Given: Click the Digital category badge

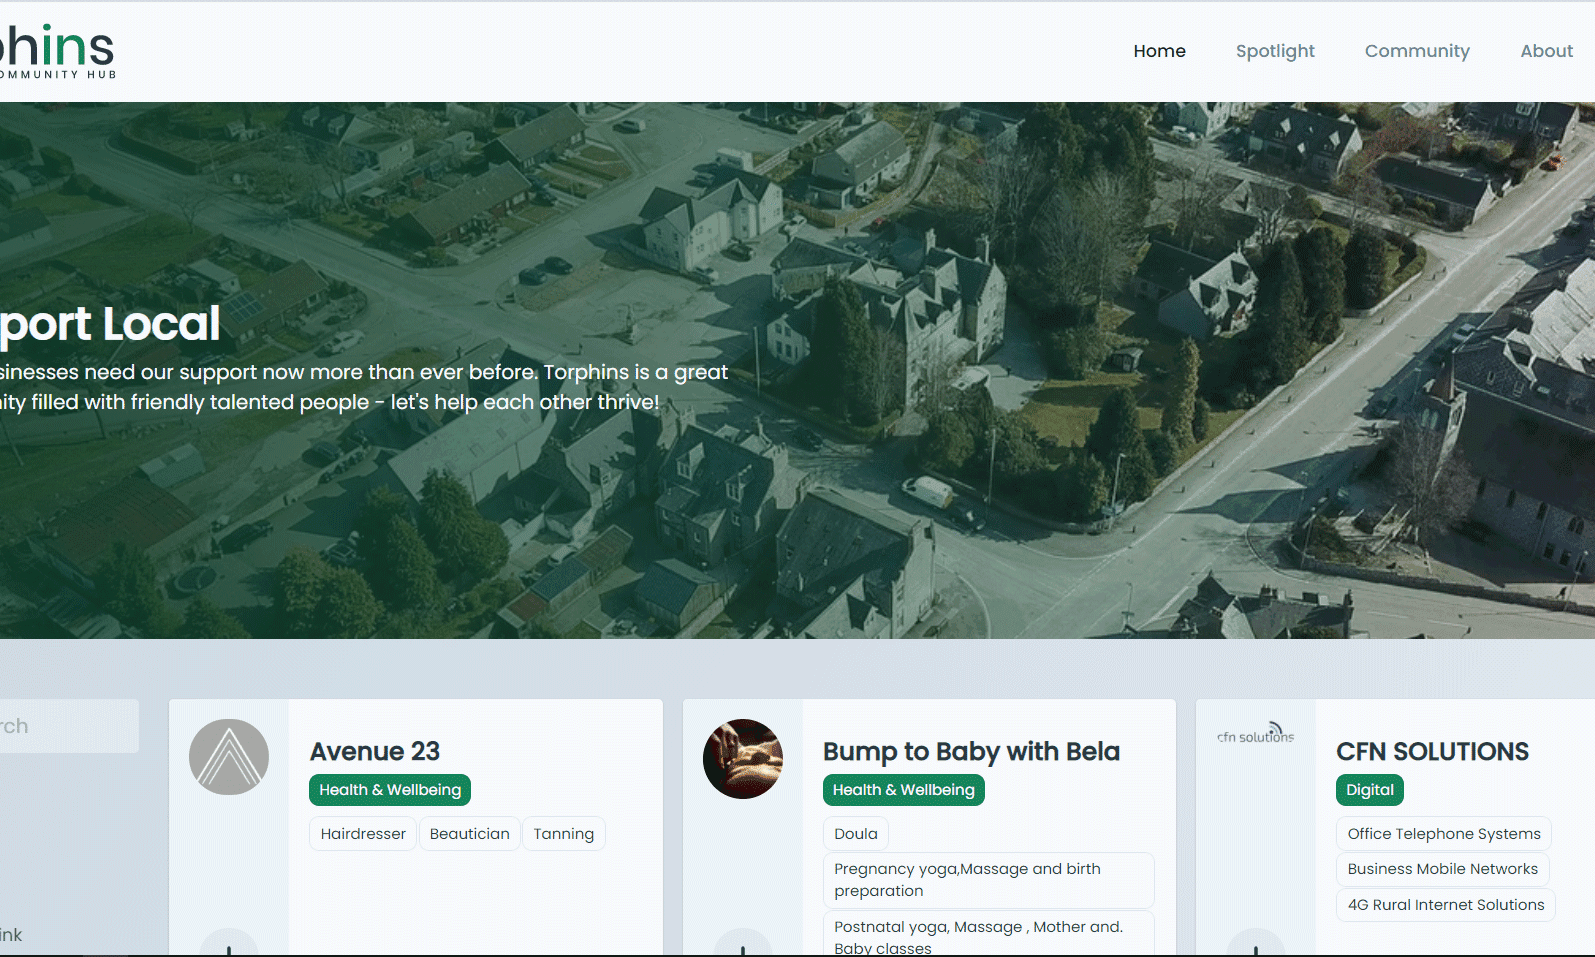Looking at the screenshot, I should [1369, 790].
